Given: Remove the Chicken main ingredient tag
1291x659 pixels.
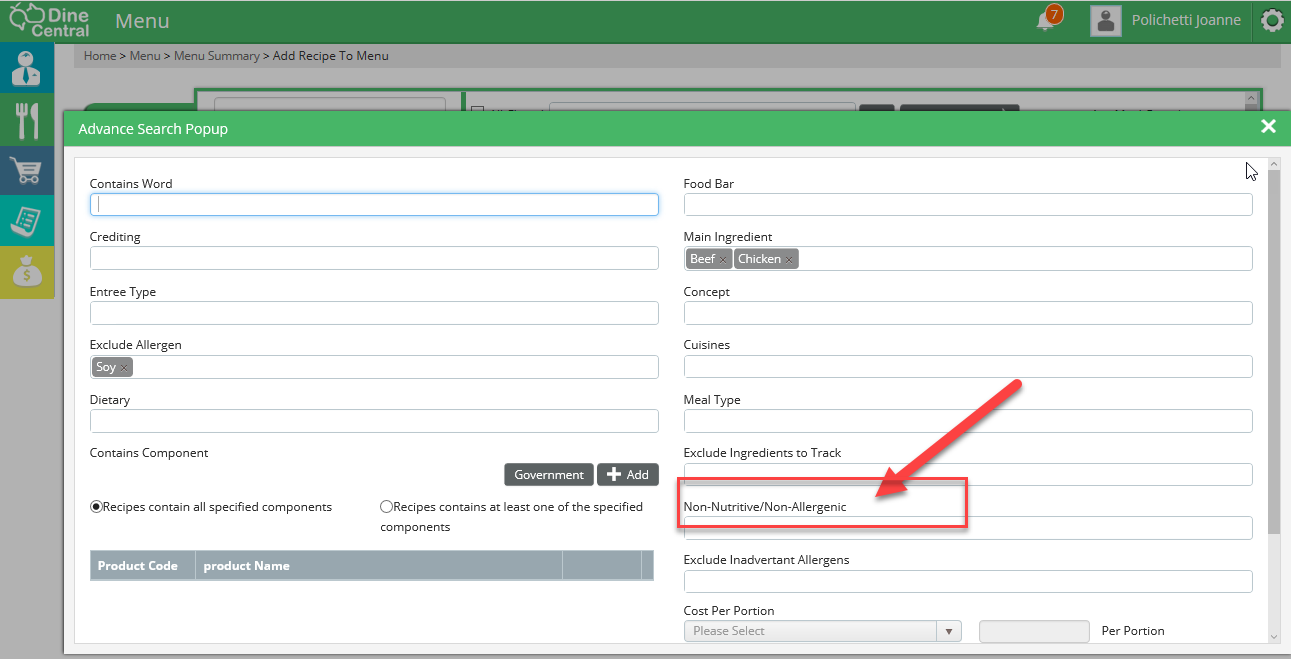Looking at the screenshot, I should (789, 260).
